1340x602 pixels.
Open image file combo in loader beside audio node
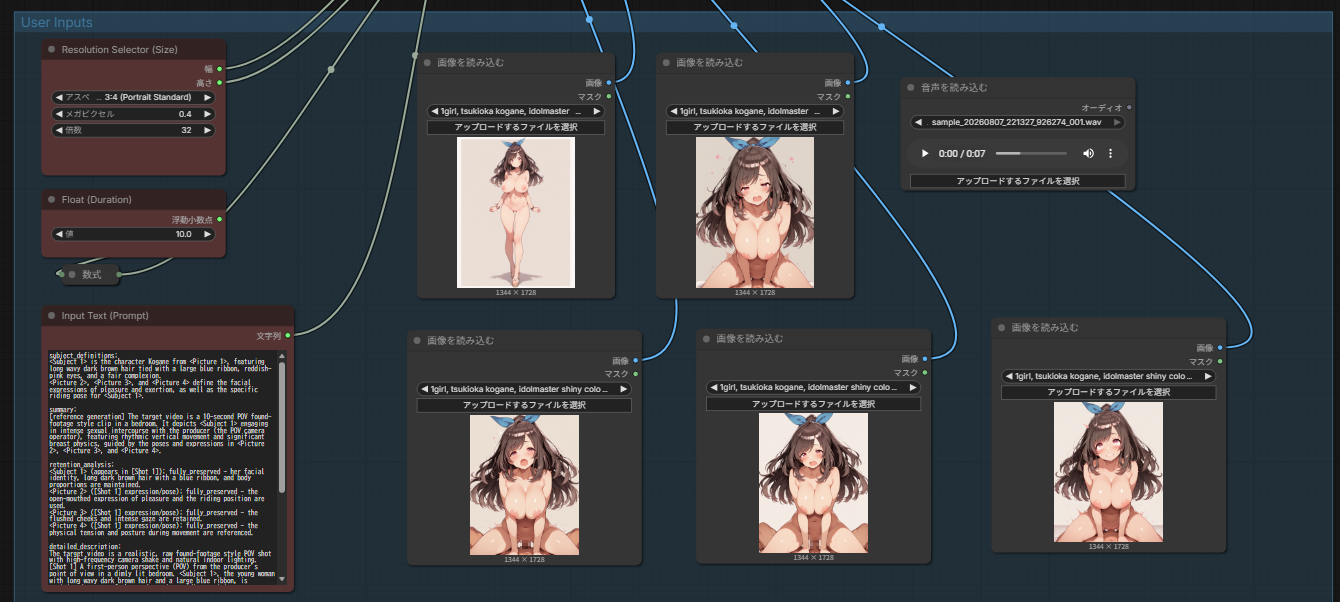point(755,111)
